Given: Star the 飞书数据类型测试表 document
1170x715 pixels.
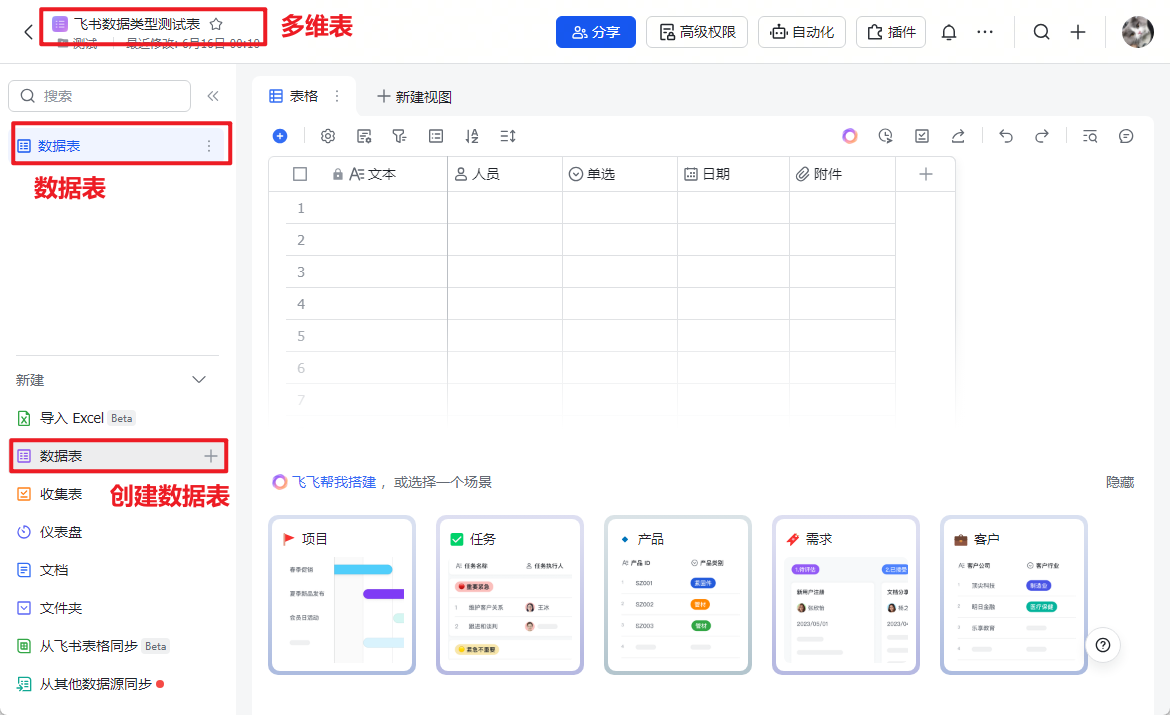Looking at the screenshot, I should point(216,24).
